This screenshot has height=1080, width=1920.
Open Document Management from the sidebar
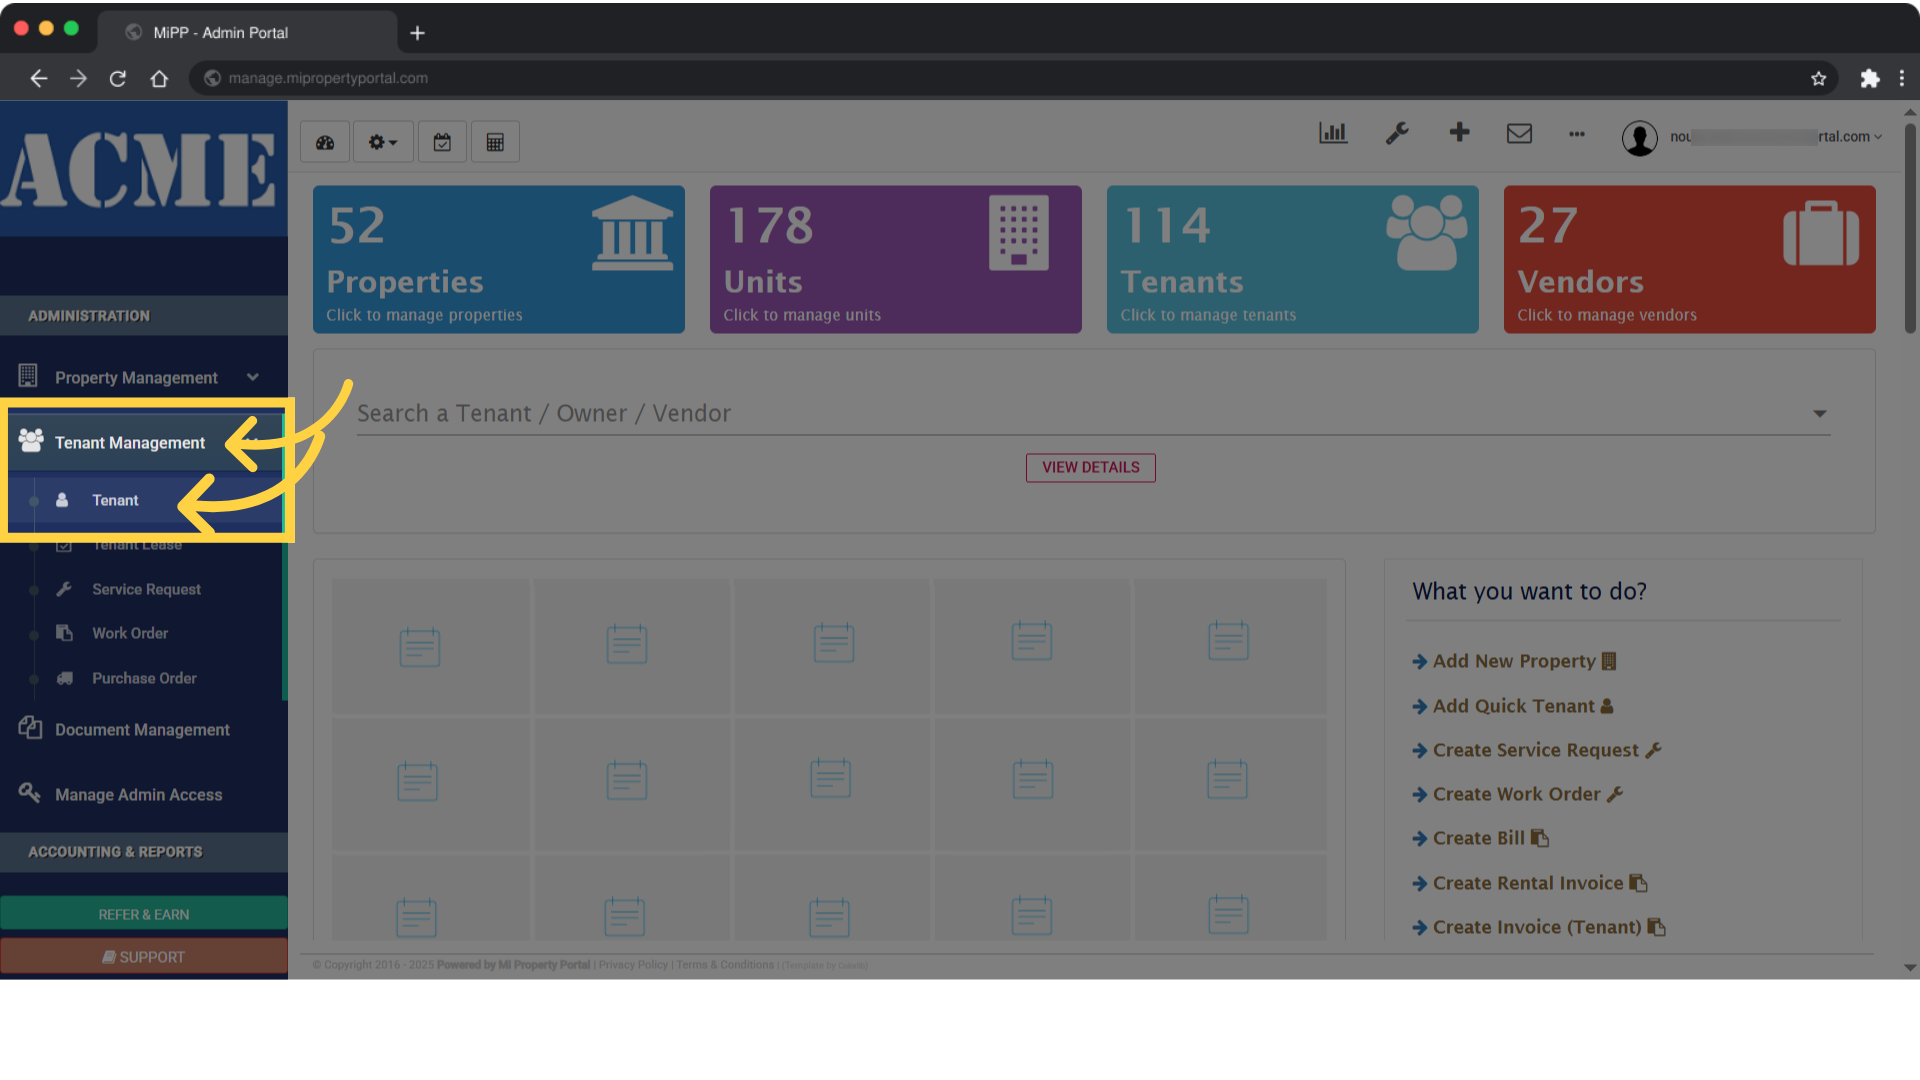pos(141,729)
